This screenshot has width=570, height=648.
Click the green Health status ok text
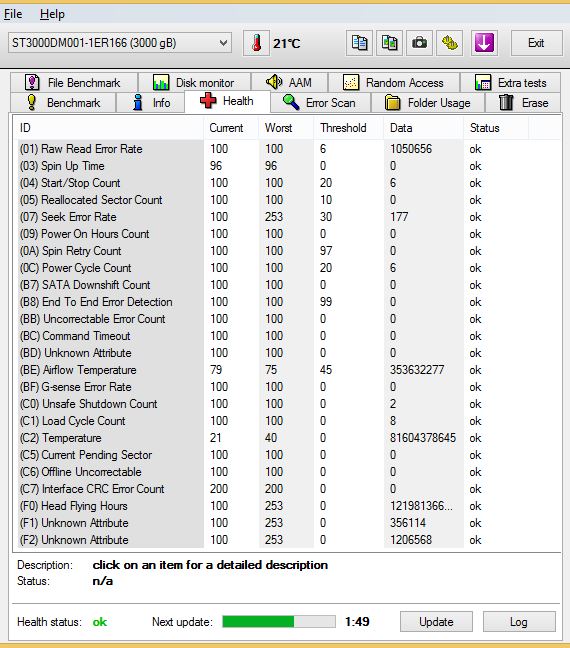pyautogui.click(x=100, y=622)
